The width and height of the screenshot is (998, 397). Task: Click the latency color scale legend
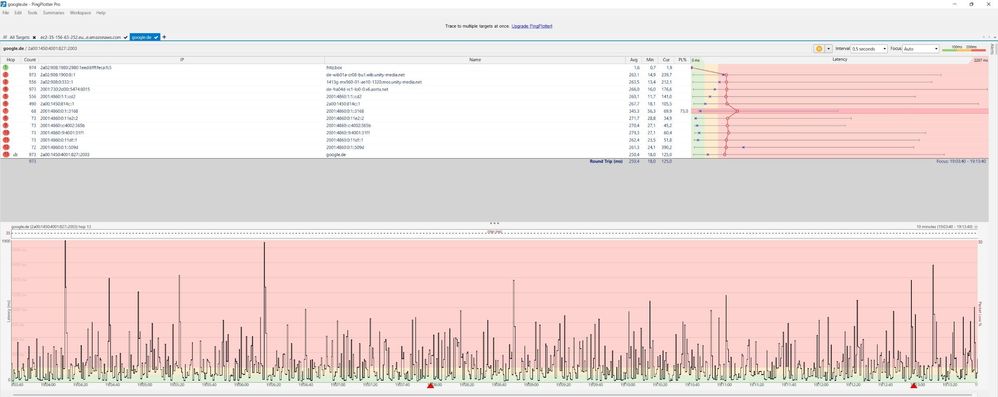(x=964, y=48)
